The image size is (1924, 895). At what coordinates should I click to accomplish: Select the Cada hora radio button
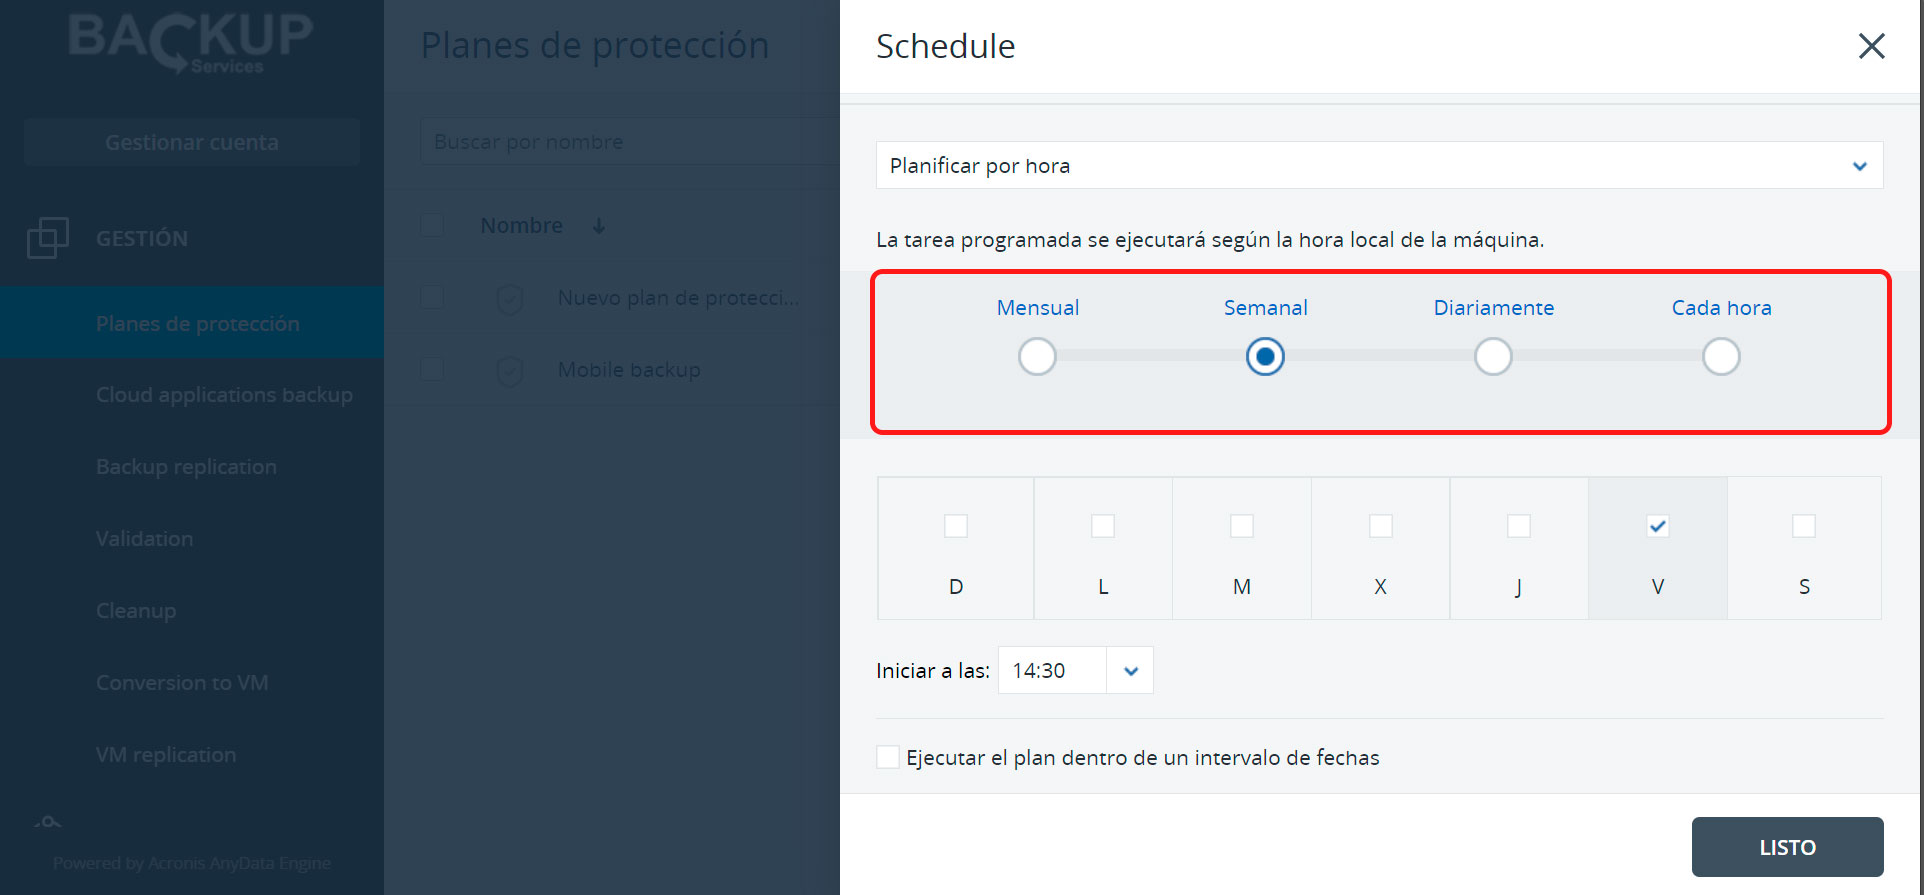coord(1721,356)
